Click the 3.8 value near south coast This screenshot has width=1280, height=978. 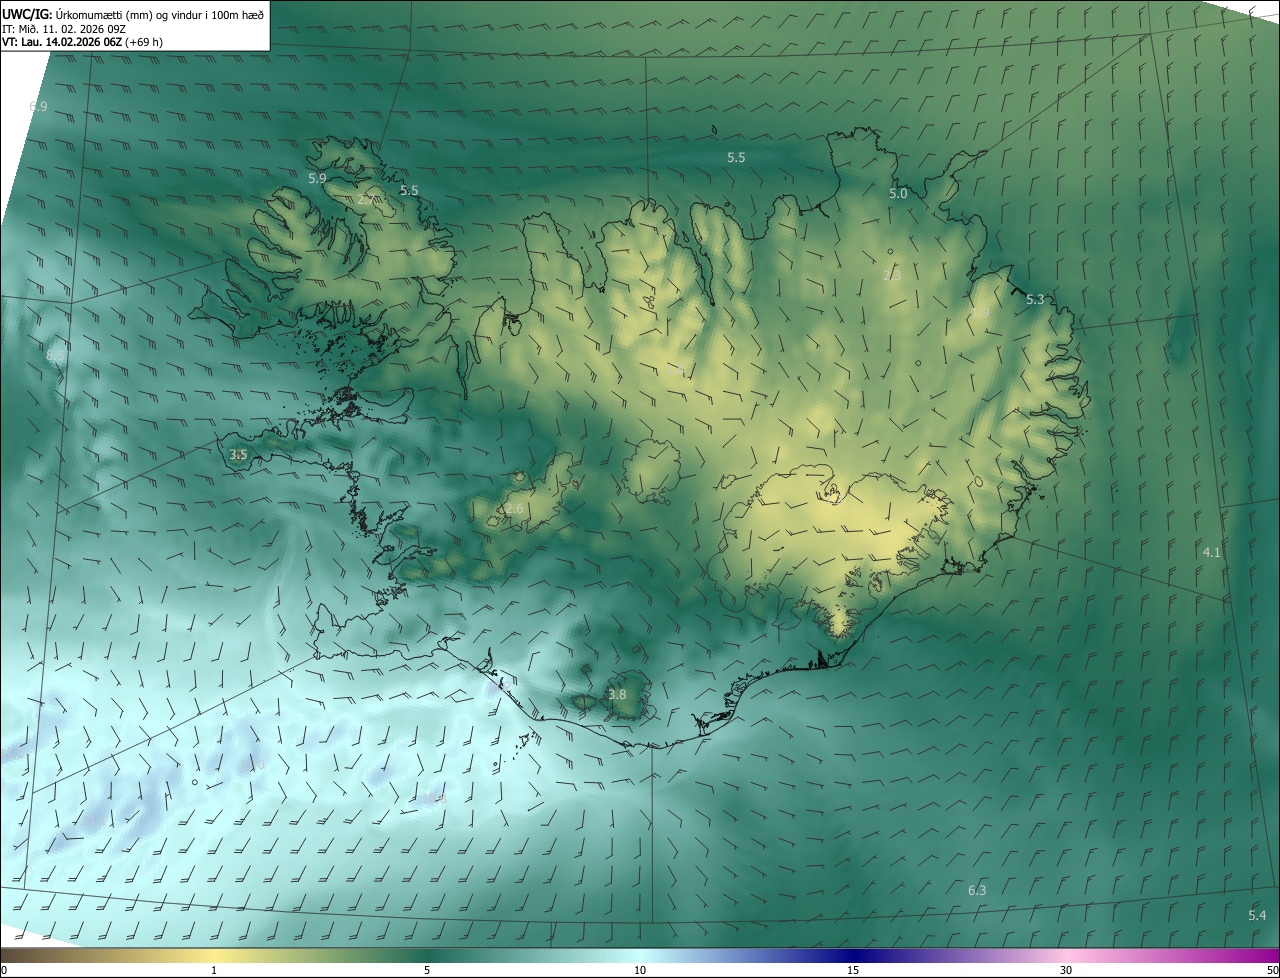click(x=617, y=694)
